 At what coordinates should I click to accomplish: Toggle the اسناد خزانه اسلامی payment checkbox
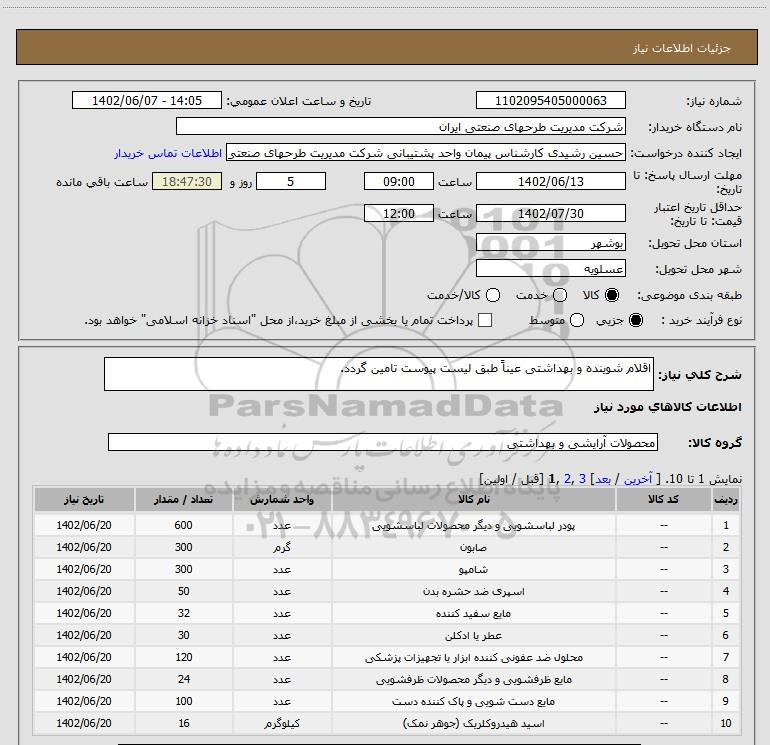click(x=485, y=320)
